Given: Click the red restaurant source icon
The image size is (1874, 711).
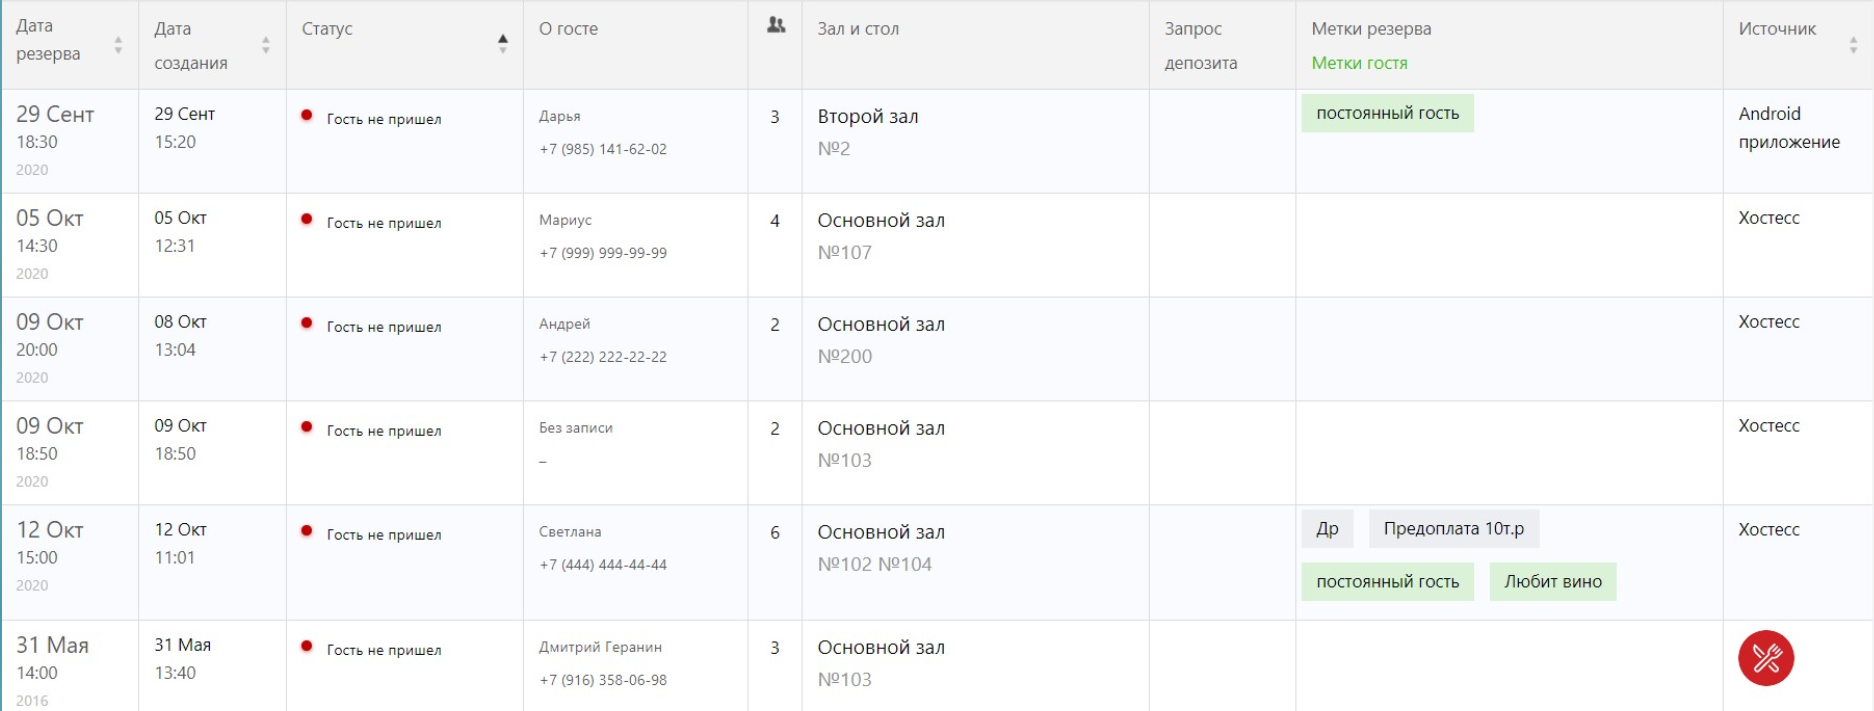Looking at the screenshot, I should pos(1765,658).
